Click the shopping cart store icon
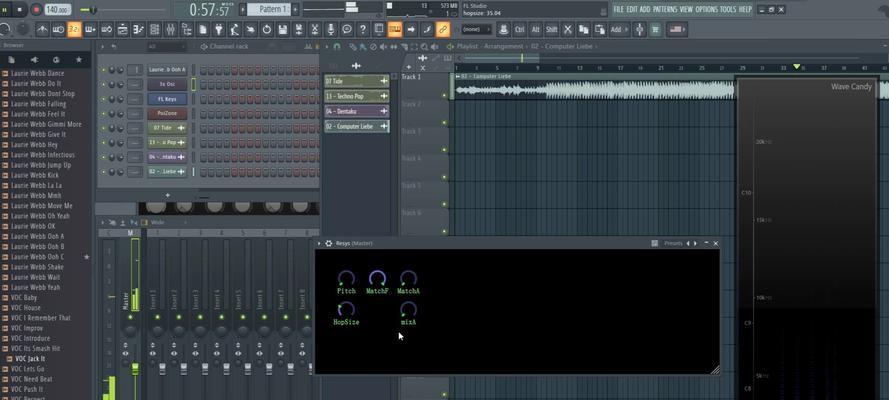The width and height of the screenshot is (889, 400). coord(655,29)
